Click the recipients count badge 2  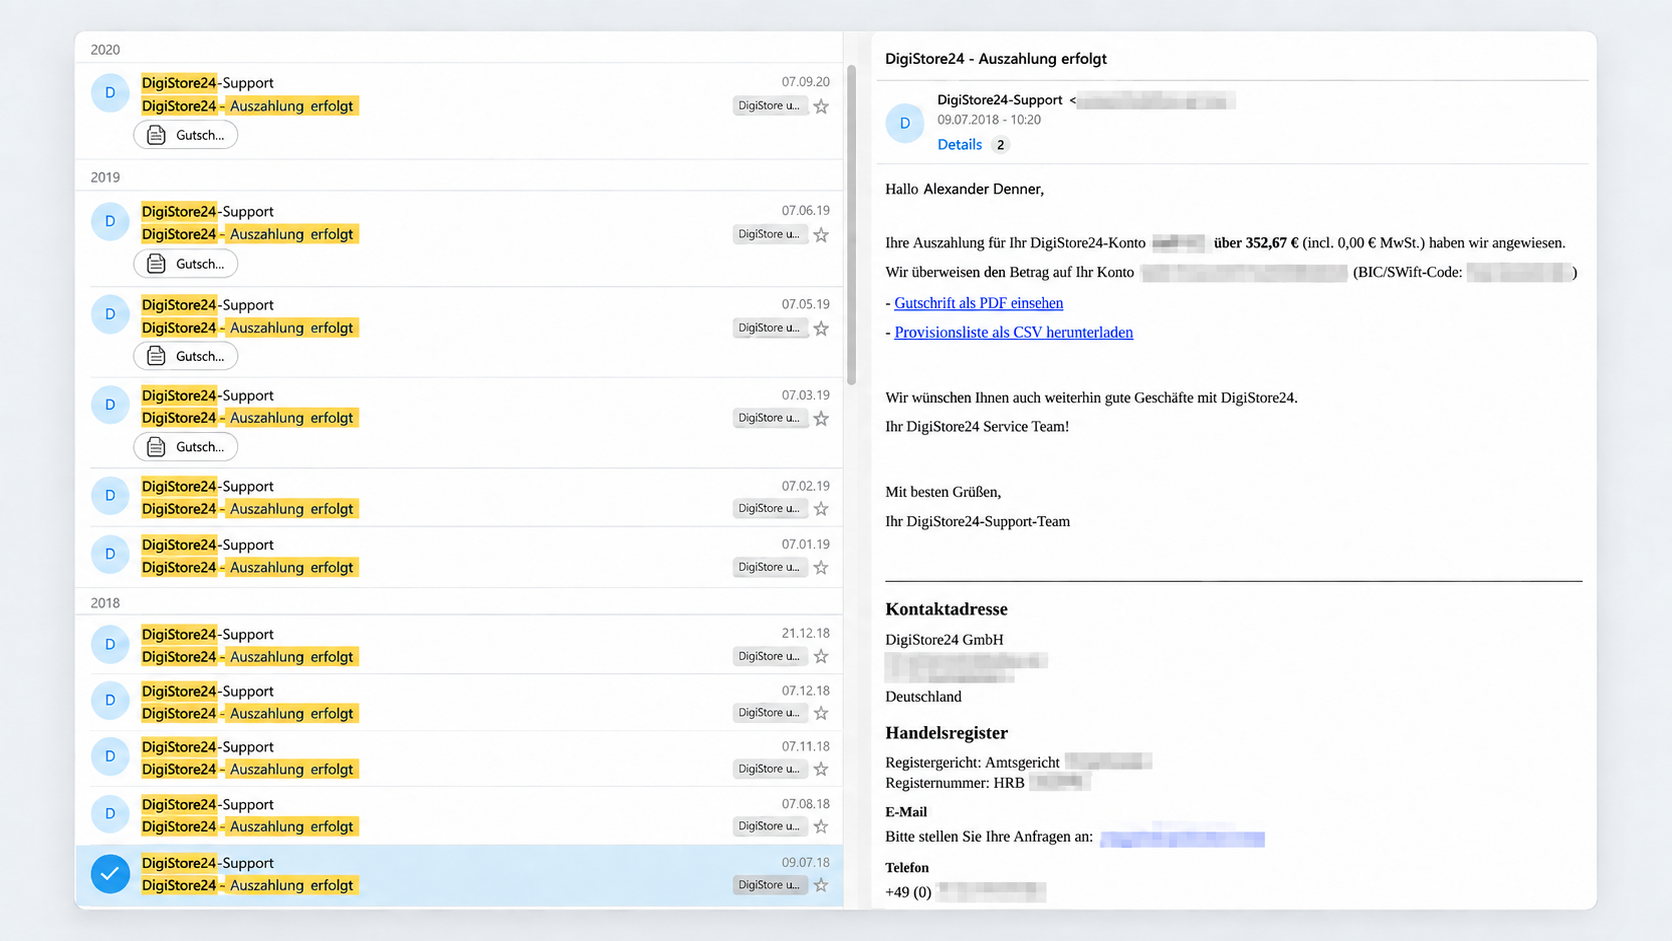[x=1000, y=145]
